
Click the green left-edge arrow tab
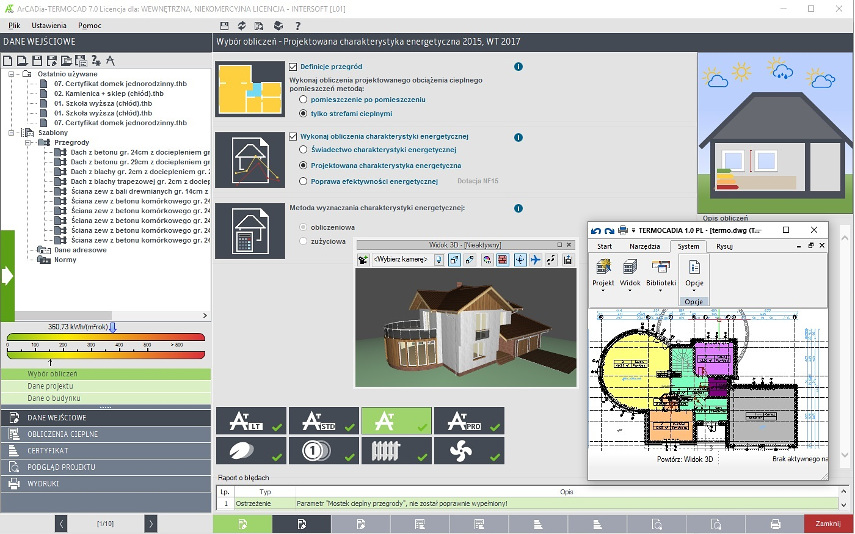coord(7,276)
